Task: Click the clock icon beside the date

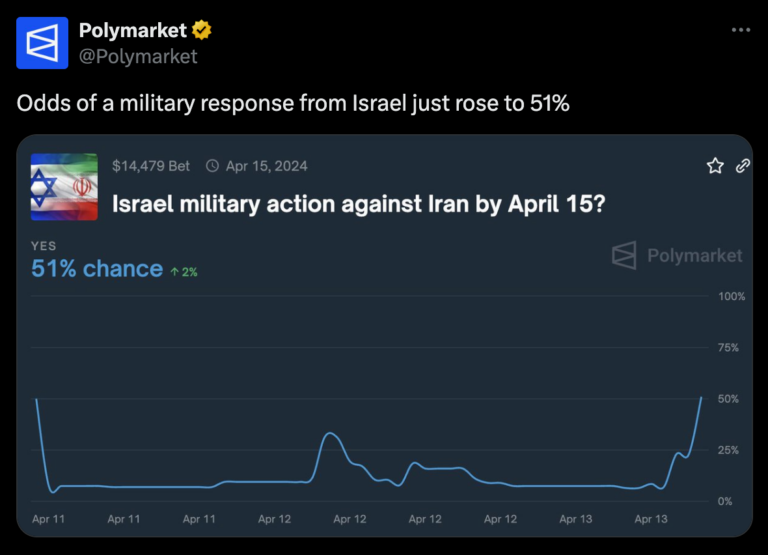Action: pyautogui.click(x=212, y=166)
